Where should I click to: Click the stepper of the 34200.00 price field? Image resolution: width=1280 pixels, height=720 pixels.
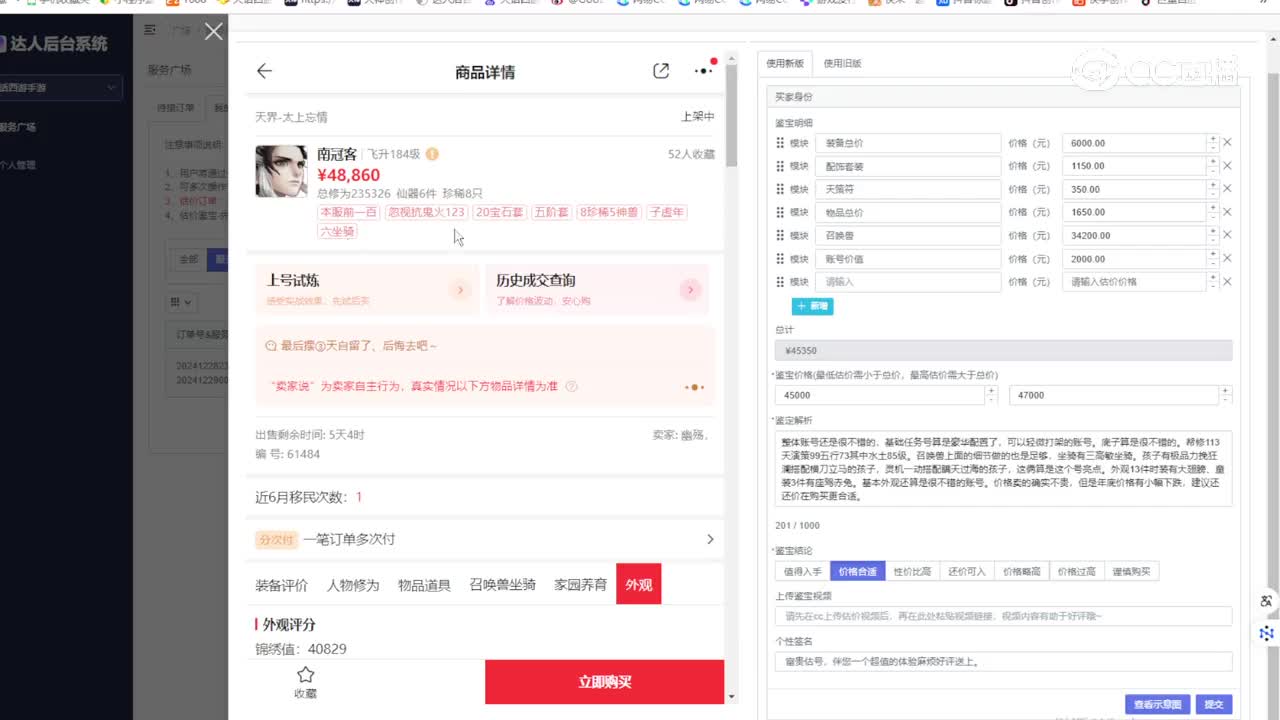1212,236
